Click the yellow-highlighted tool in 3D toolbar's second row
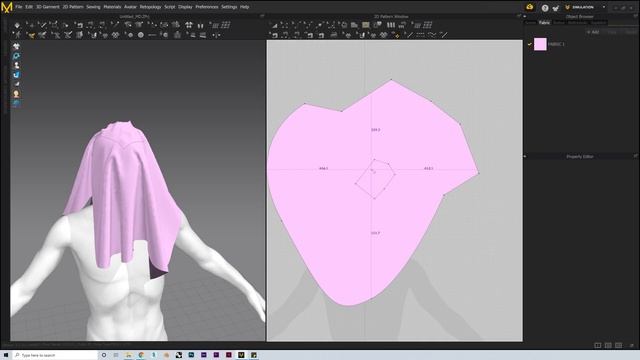 (31, 36)
